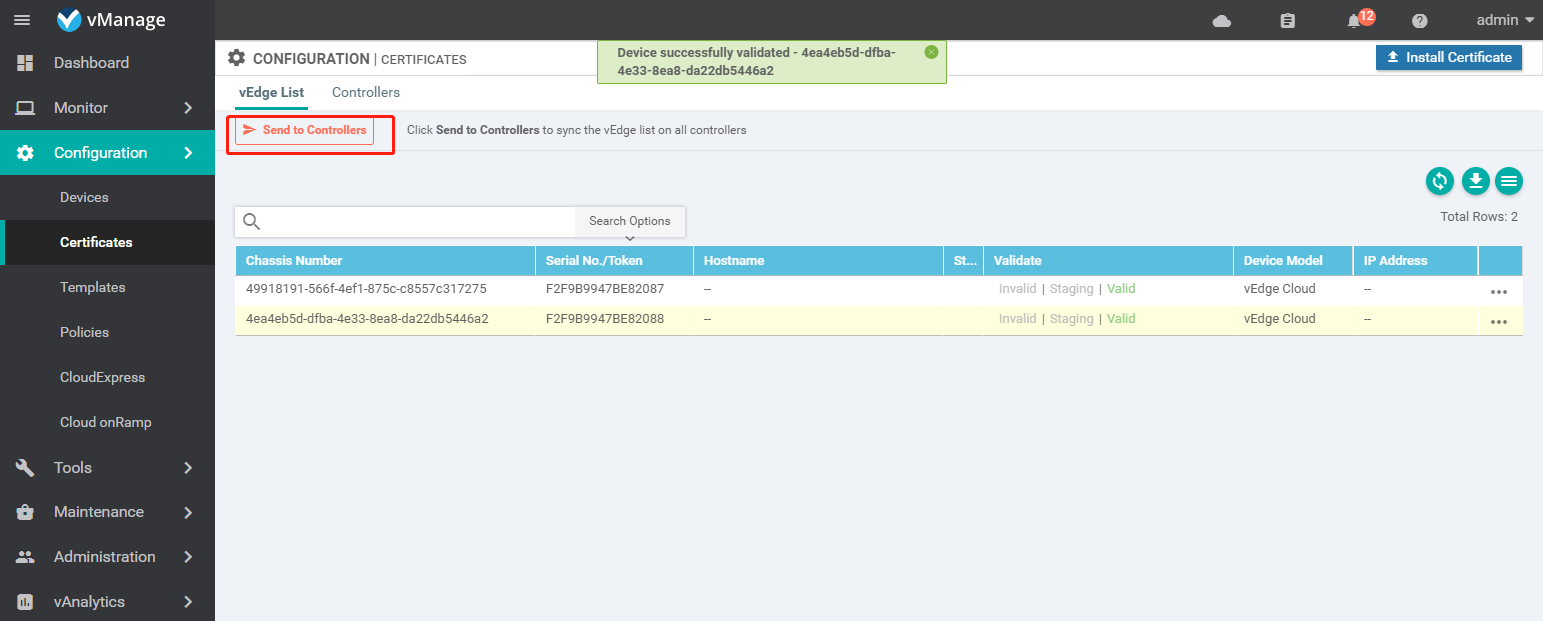This screenshot has width=1543, height=621.
Task: Expand the Maintenance submenu chevron
Action: pyautogui.click(x=188, y=512)
